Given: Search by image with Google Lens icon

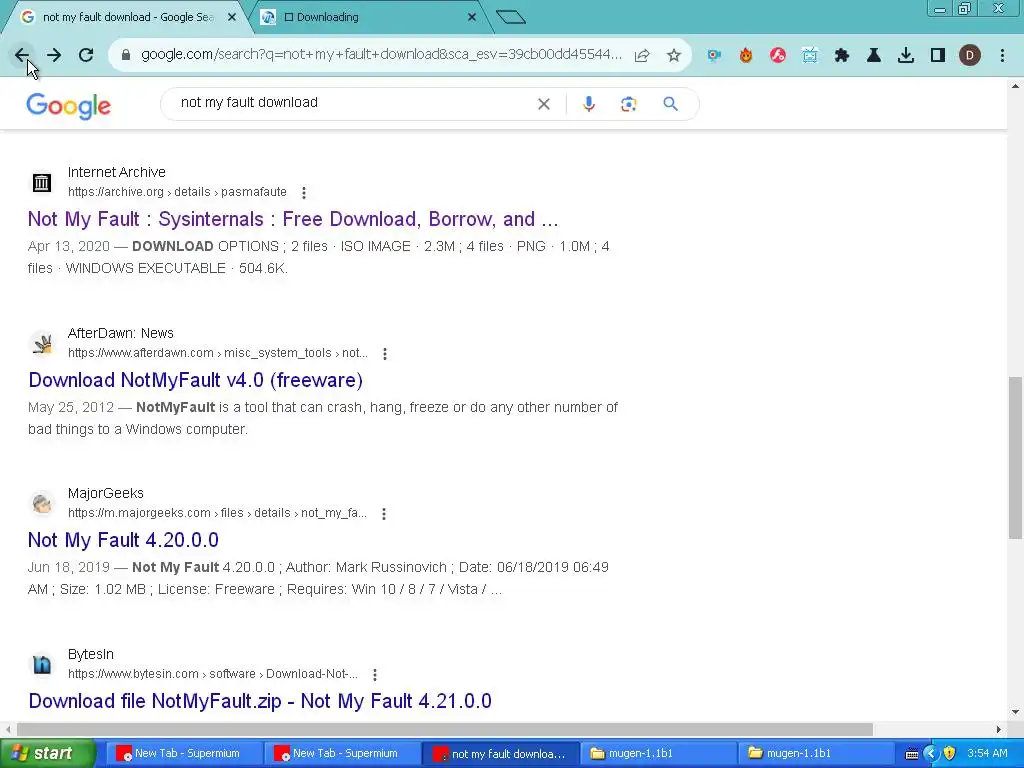Looking at the screenshot, I should tap(628, 104).
